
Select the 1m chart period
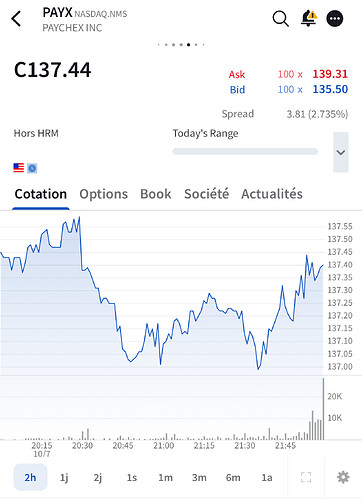point(165,477)
